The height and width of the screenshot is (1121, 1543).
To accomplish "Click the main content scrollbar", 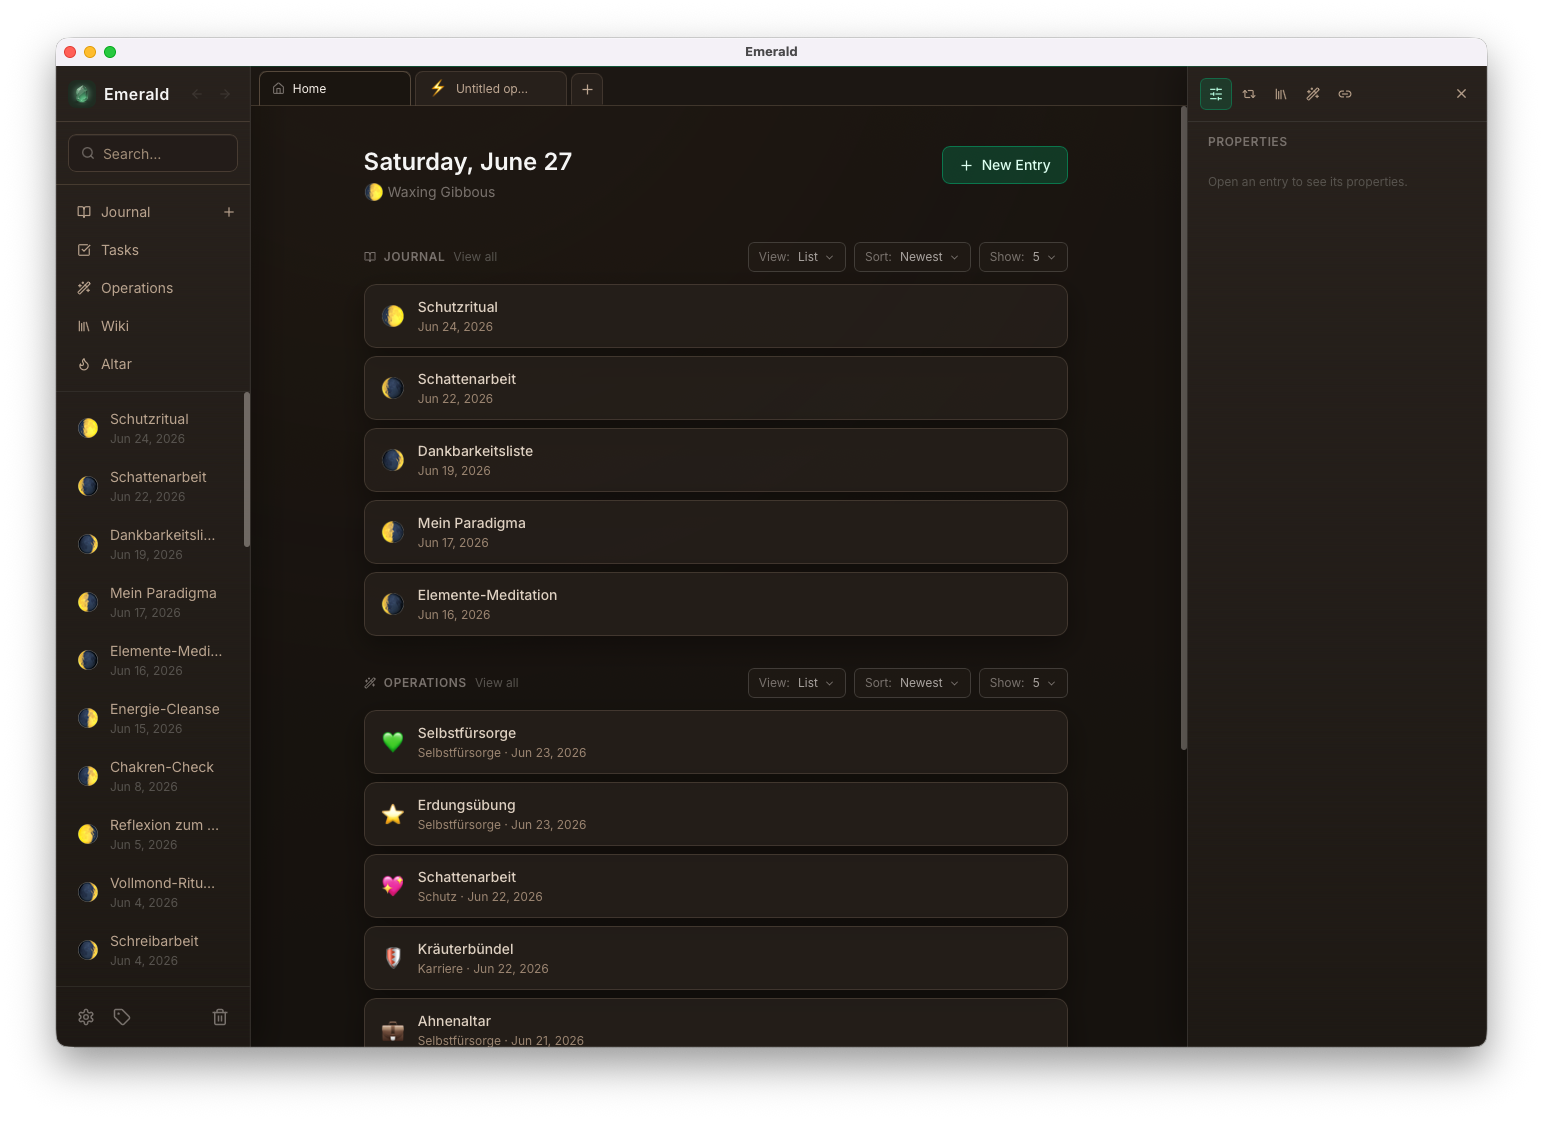I will [1184, 428].
